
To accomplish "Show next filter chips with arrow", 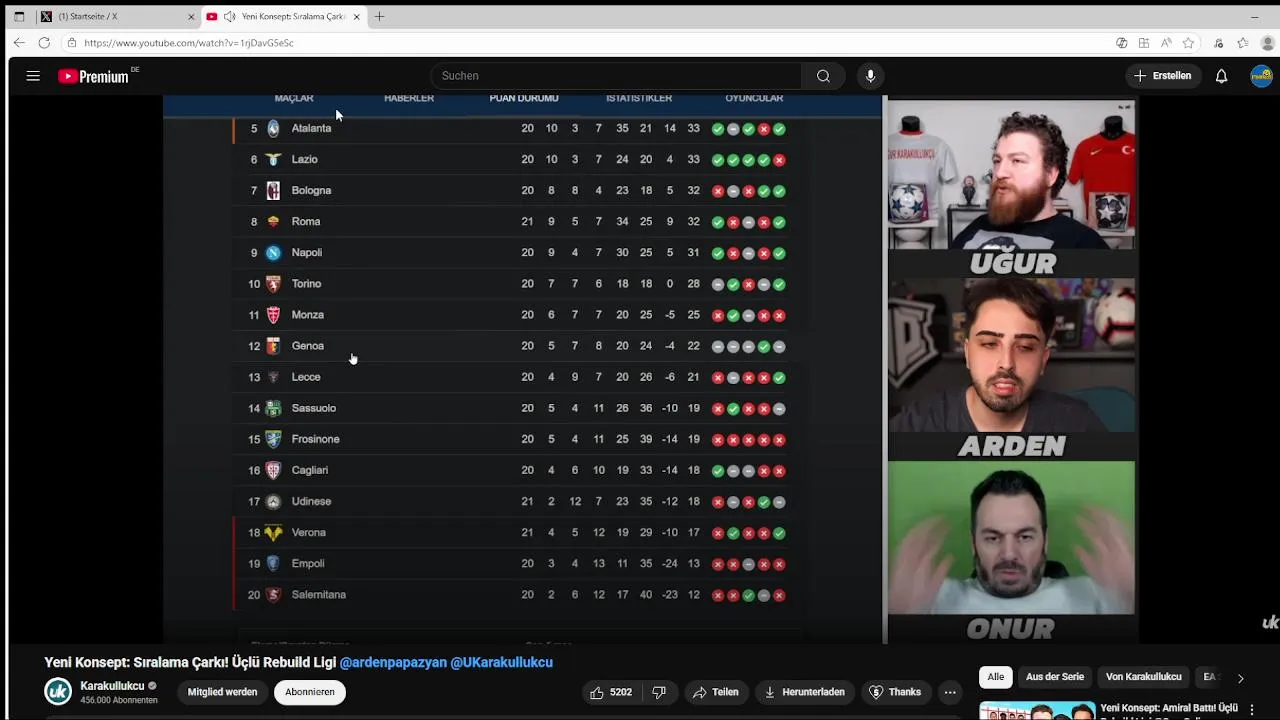I will point(1240,678).
